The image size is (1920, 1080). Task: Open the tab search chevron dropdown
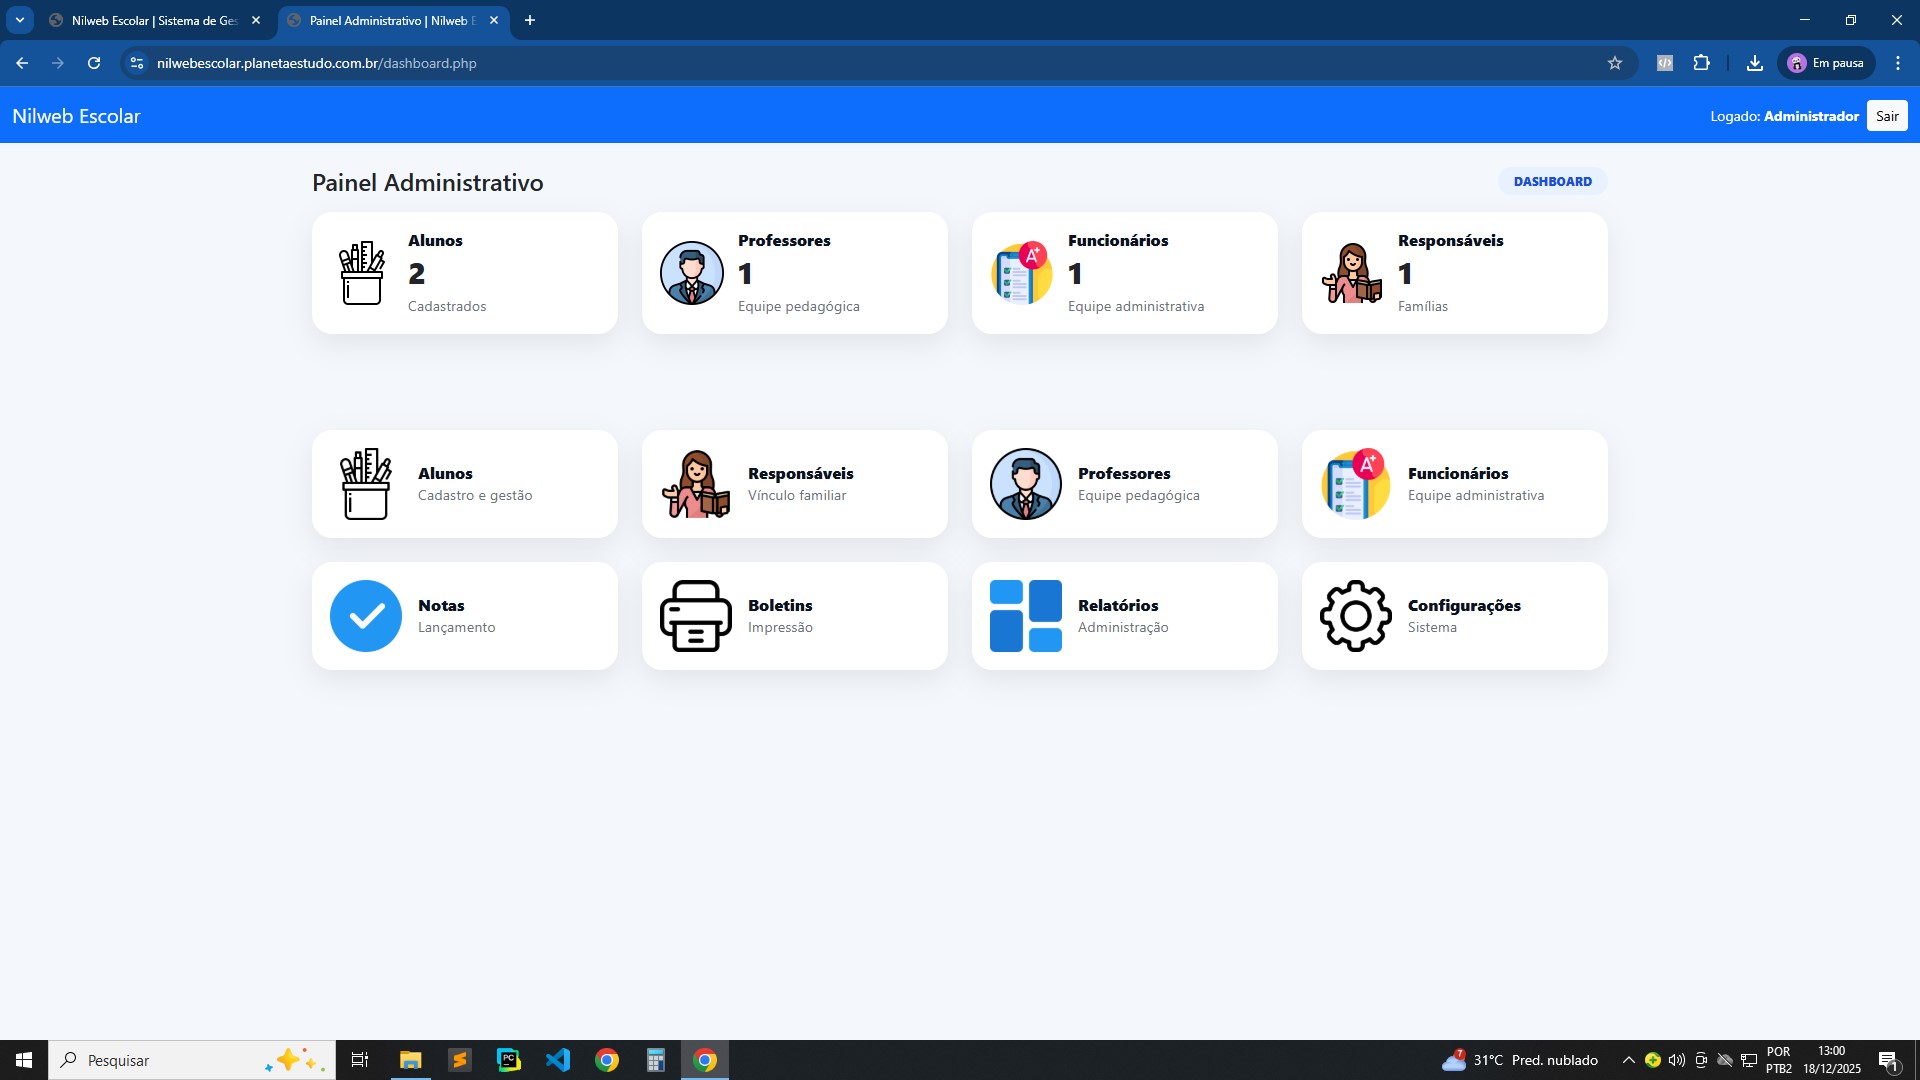pos(18,19)
